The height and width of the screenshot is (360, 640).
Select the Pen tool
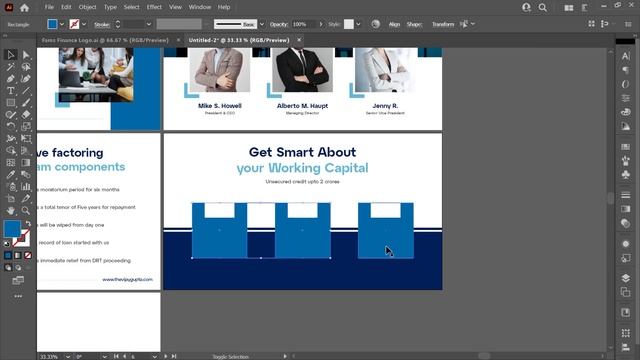pyautogui.click(x=11, y=79)
